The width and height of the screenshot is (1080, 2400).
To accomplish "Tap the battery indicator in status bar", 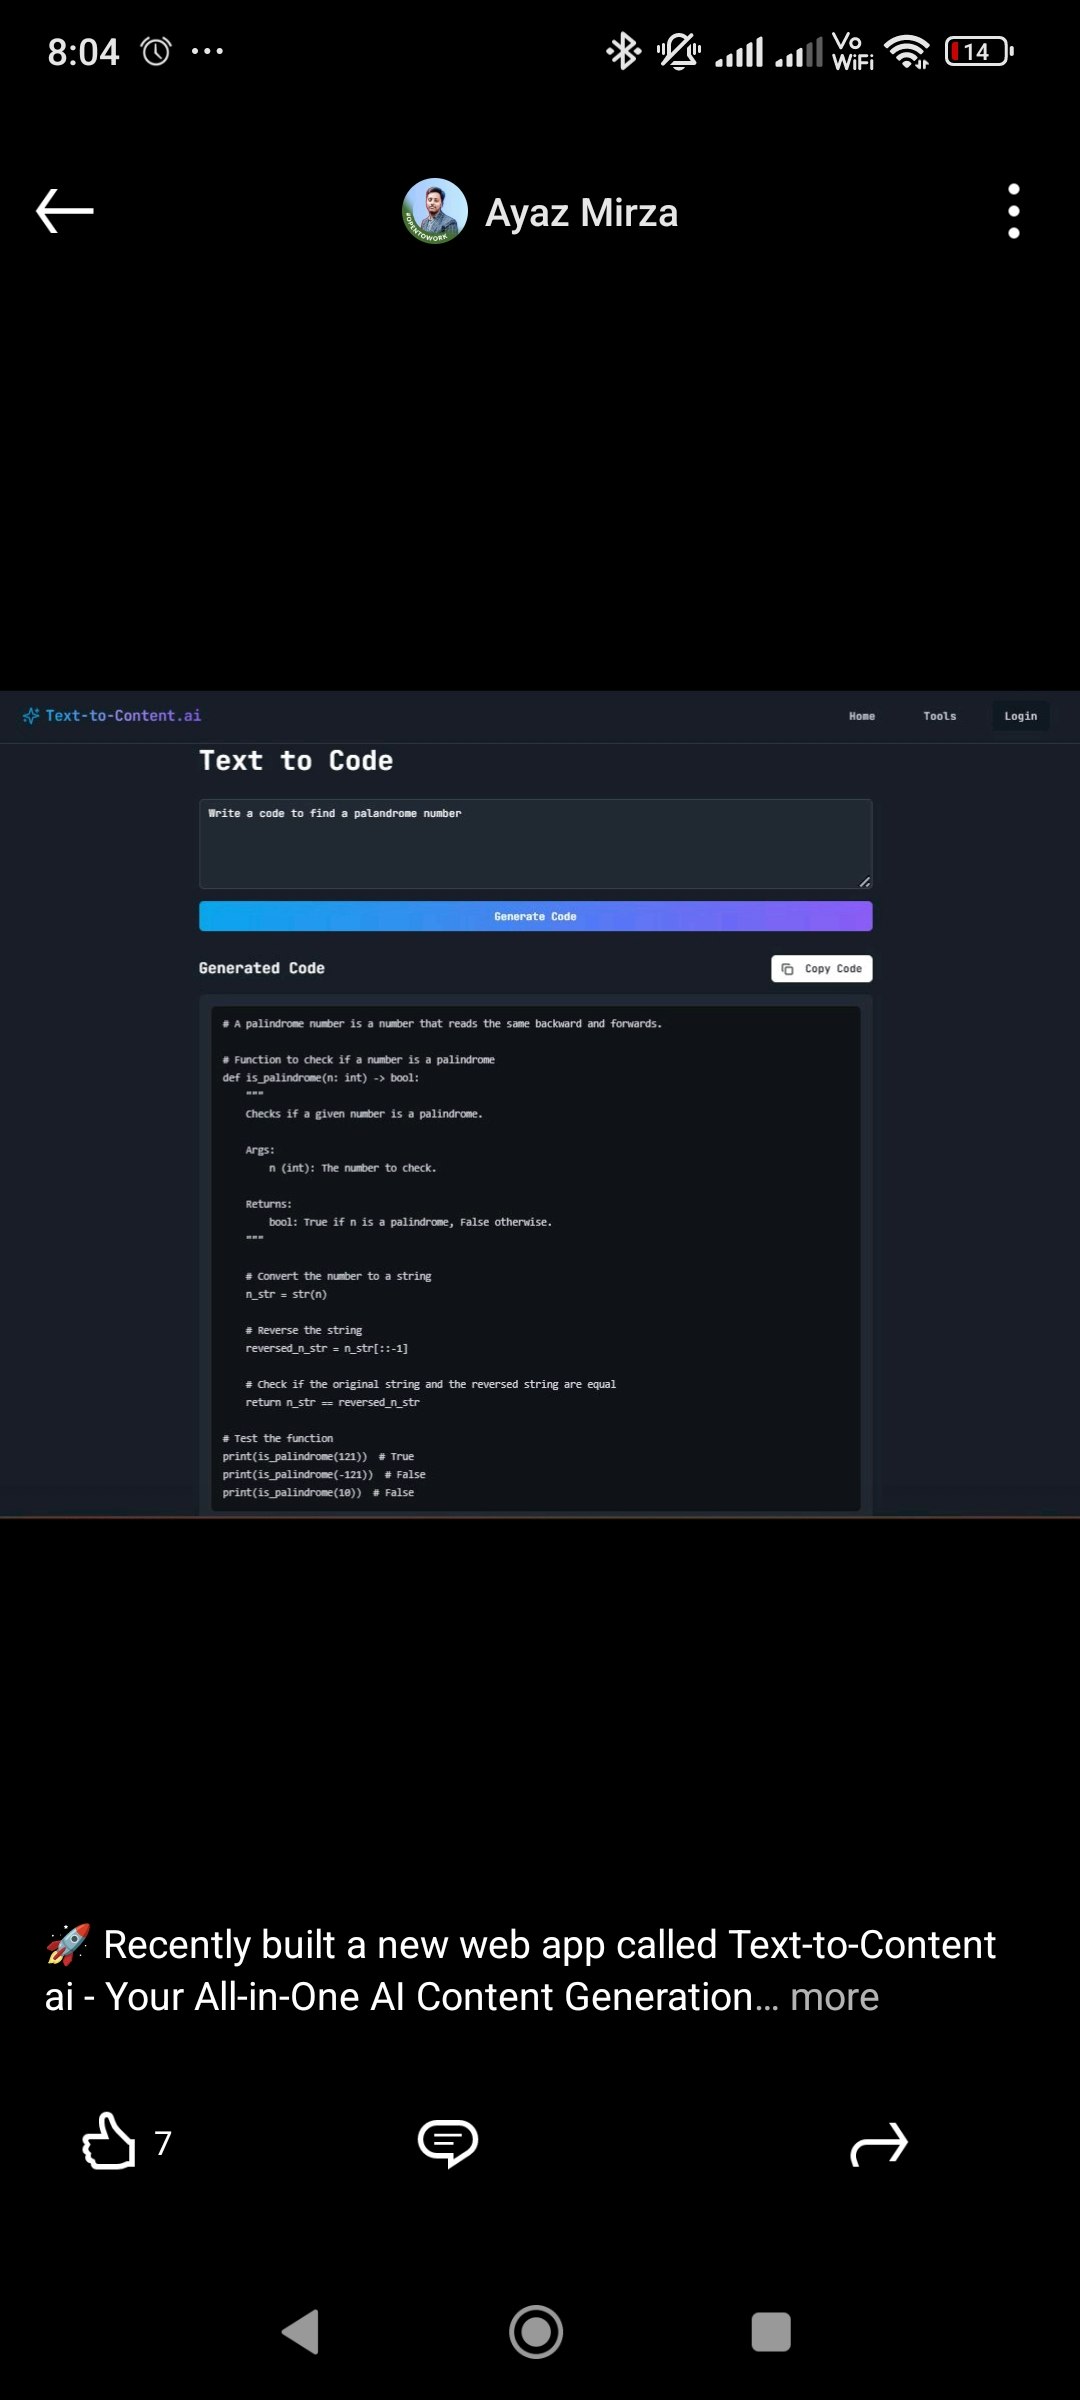I will 979,51.
